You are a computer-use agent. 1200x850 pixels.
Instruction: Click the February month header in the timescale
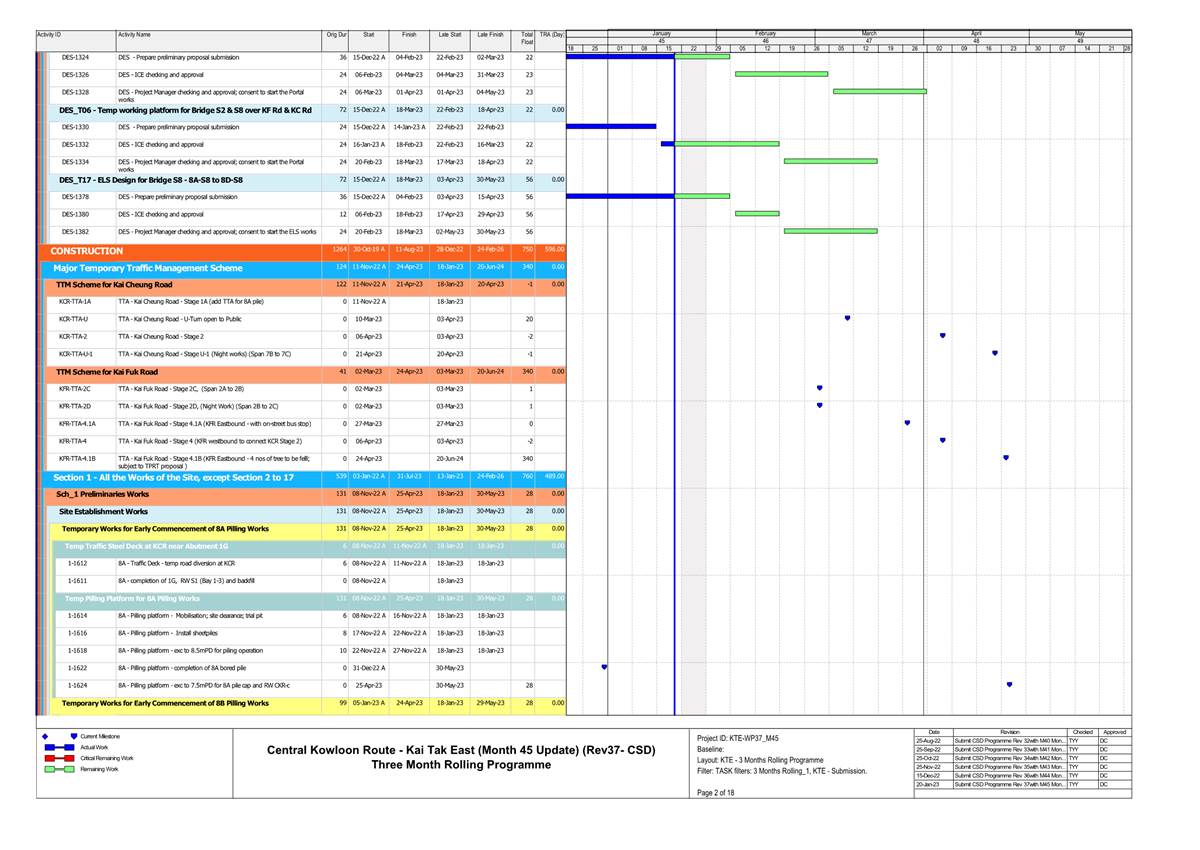766,33
